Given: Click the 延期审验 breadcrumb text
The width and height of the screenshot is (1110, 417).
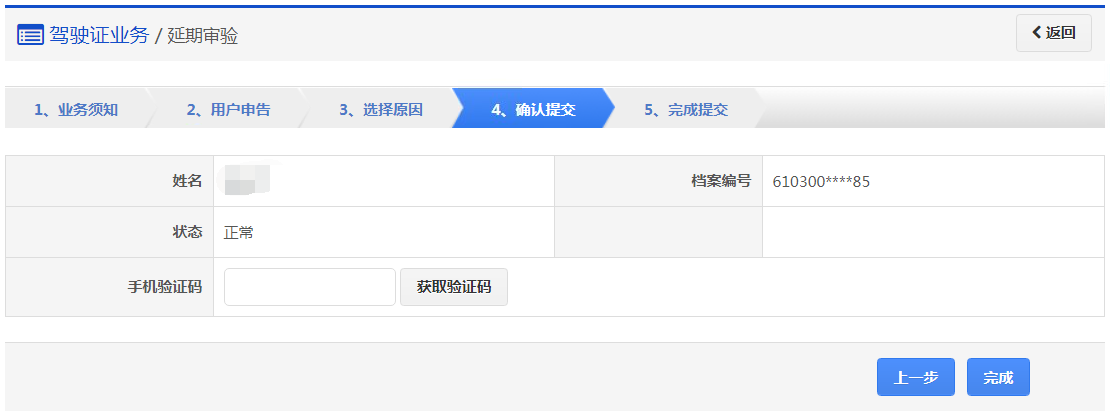Looking at the screenshot, I should coord(202,36).
